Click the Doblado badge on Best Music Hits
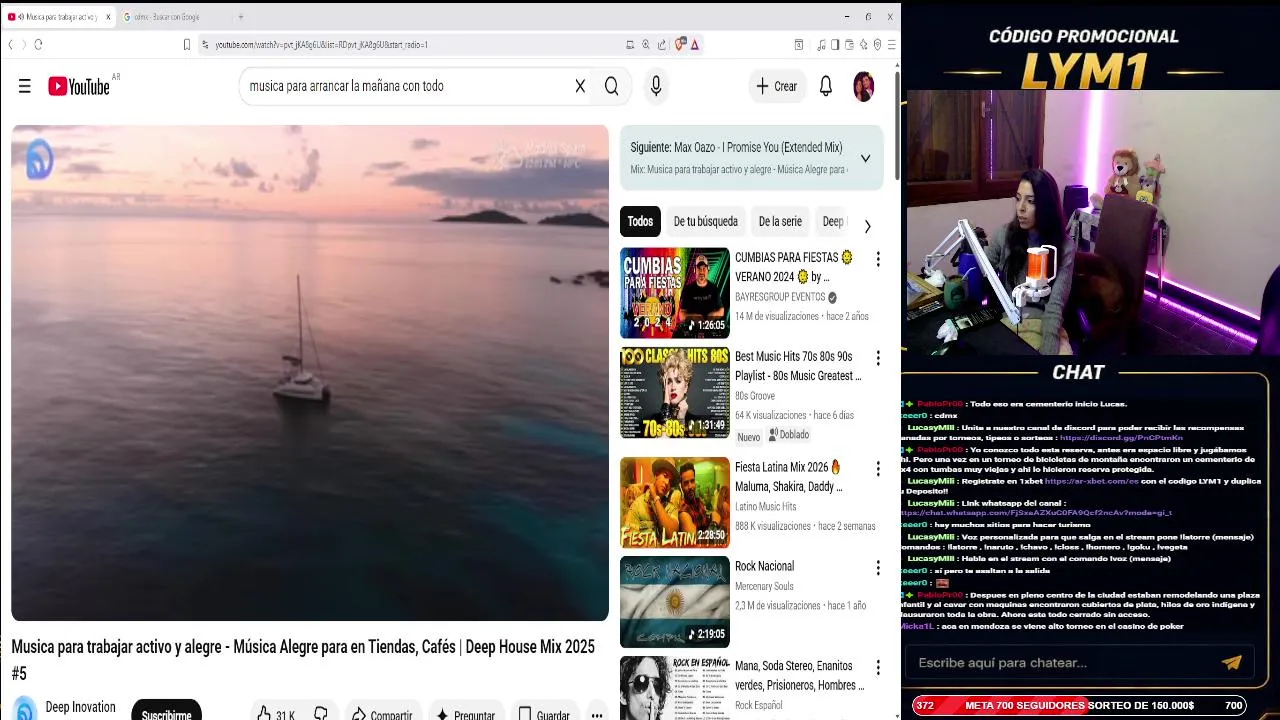 tap(790, 435)
